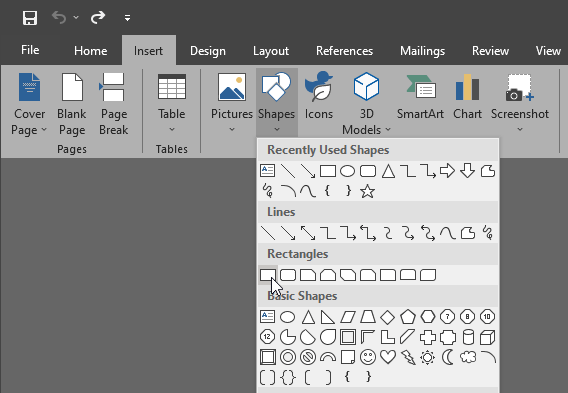The width and height of the screenshot is (568, 393).
Task: Click the Redo arrow icon
Action: click(98, 17)
